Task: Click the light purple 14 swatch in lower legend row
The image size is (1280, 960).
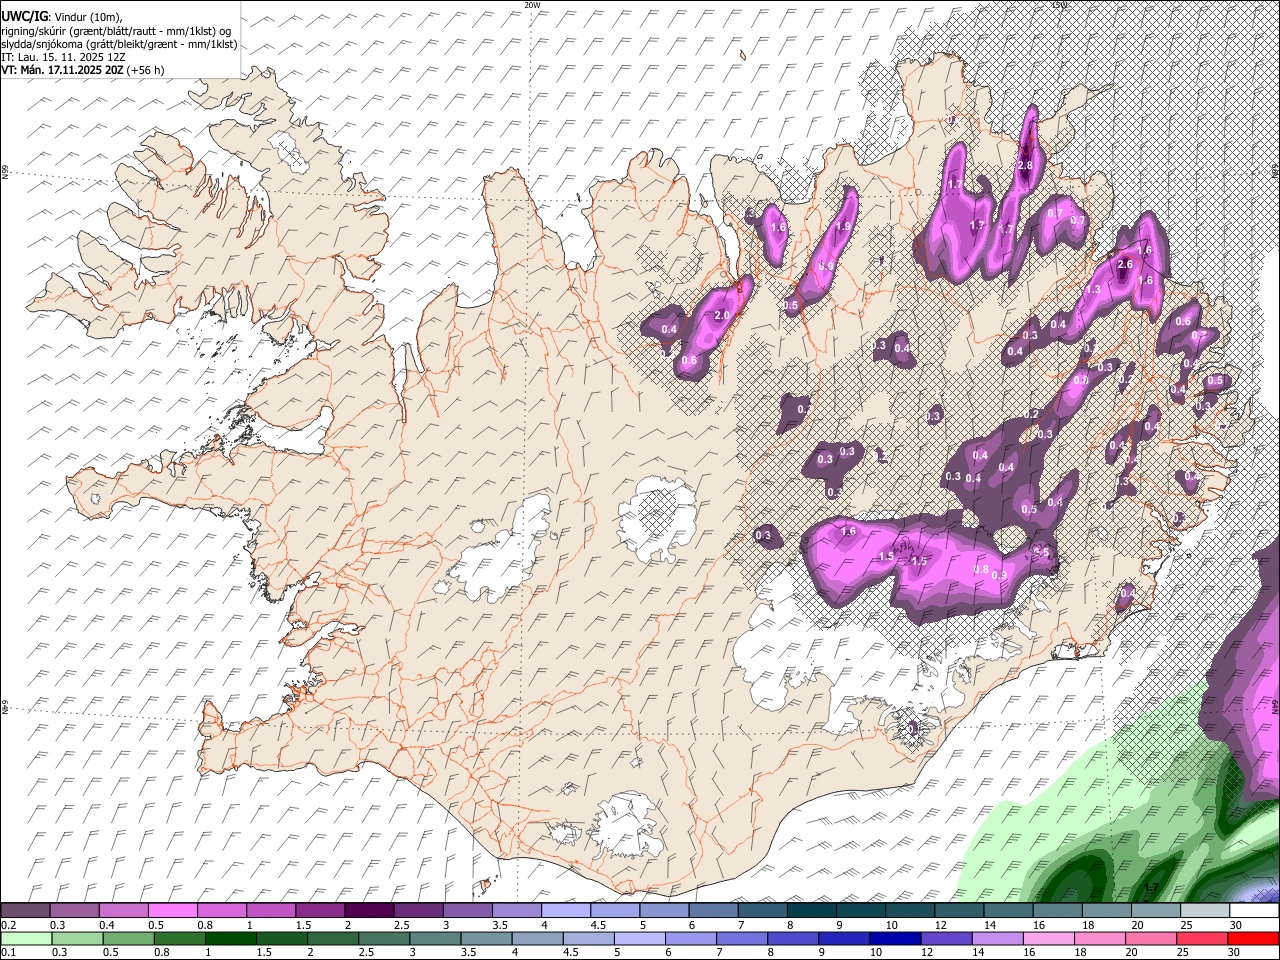Action: click(x=996, y=938)
